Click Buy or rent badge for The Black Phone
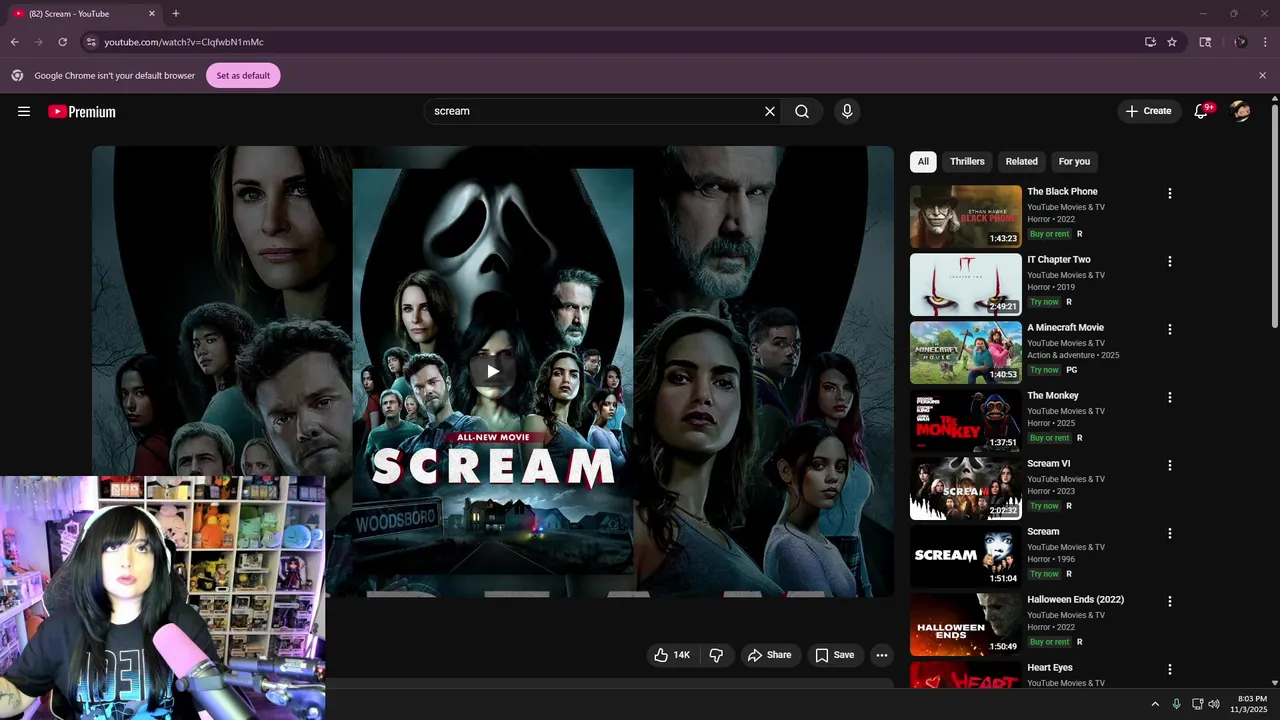 click(x=1050, y=234)
